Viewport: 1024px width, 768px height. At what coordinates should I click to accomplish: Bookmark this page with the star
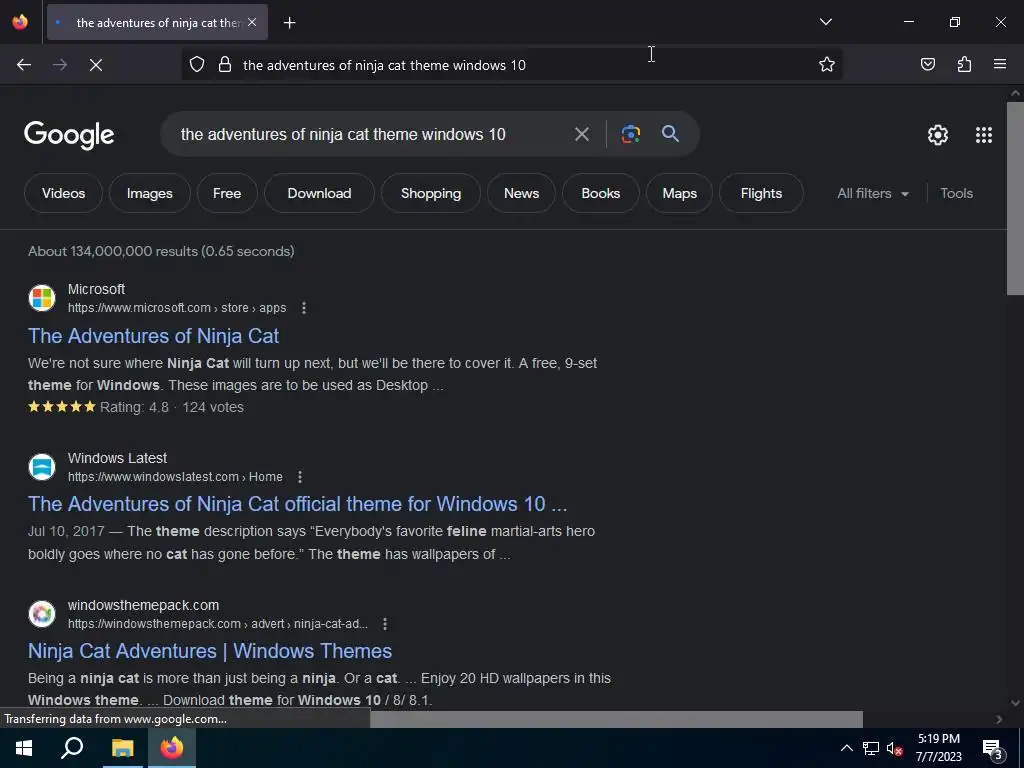point(827,64)
